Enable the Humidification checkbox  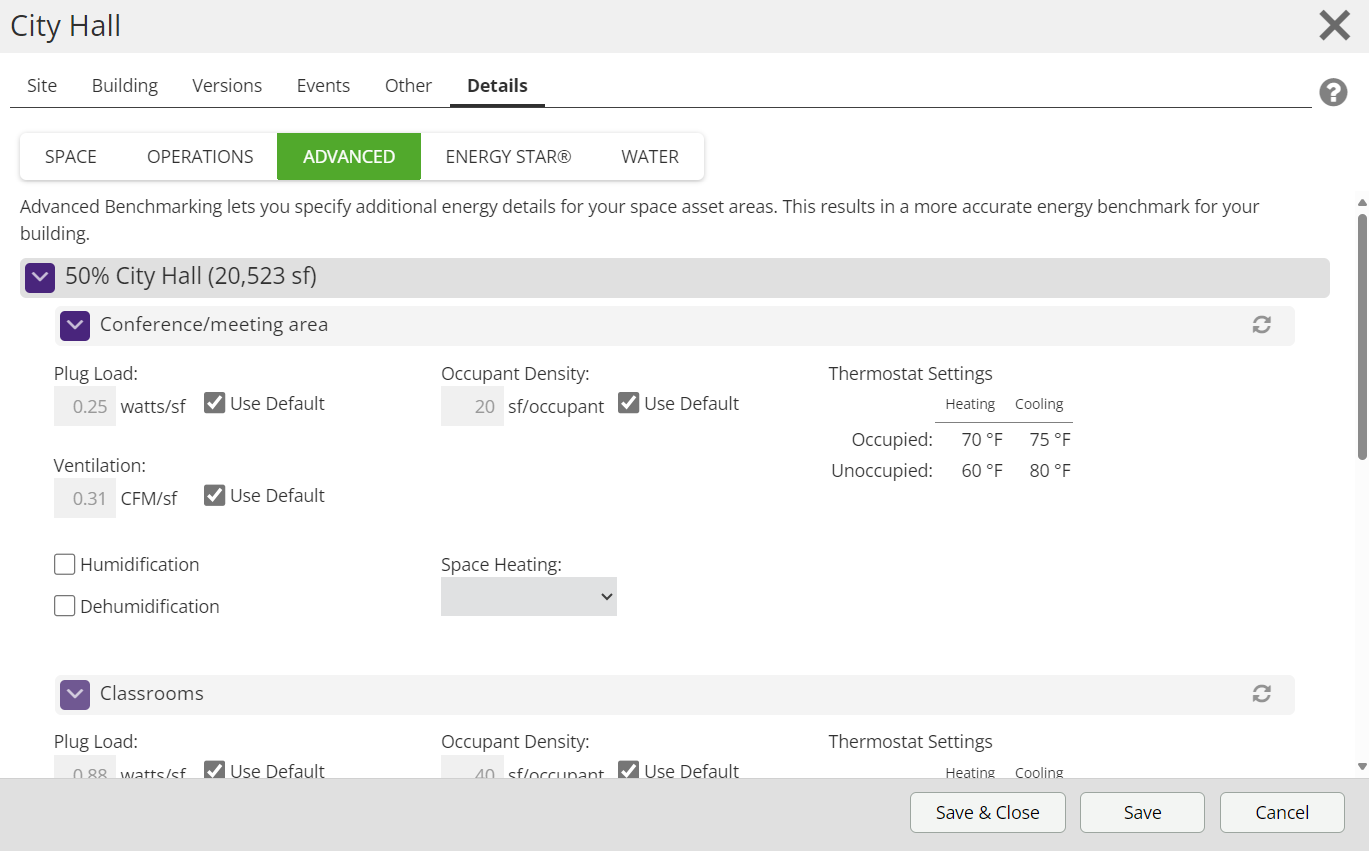pyautogui.click(x=65, y=565)
